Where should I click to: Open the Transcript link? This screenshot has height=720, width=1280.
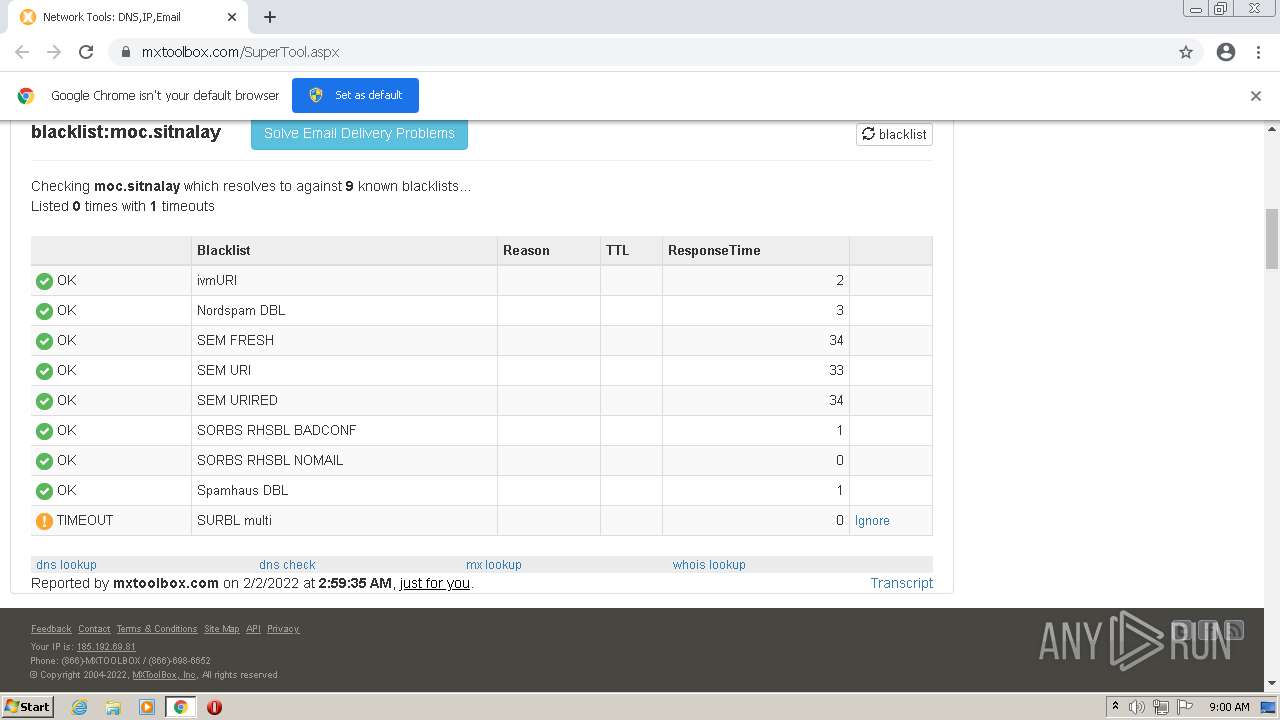901,583
